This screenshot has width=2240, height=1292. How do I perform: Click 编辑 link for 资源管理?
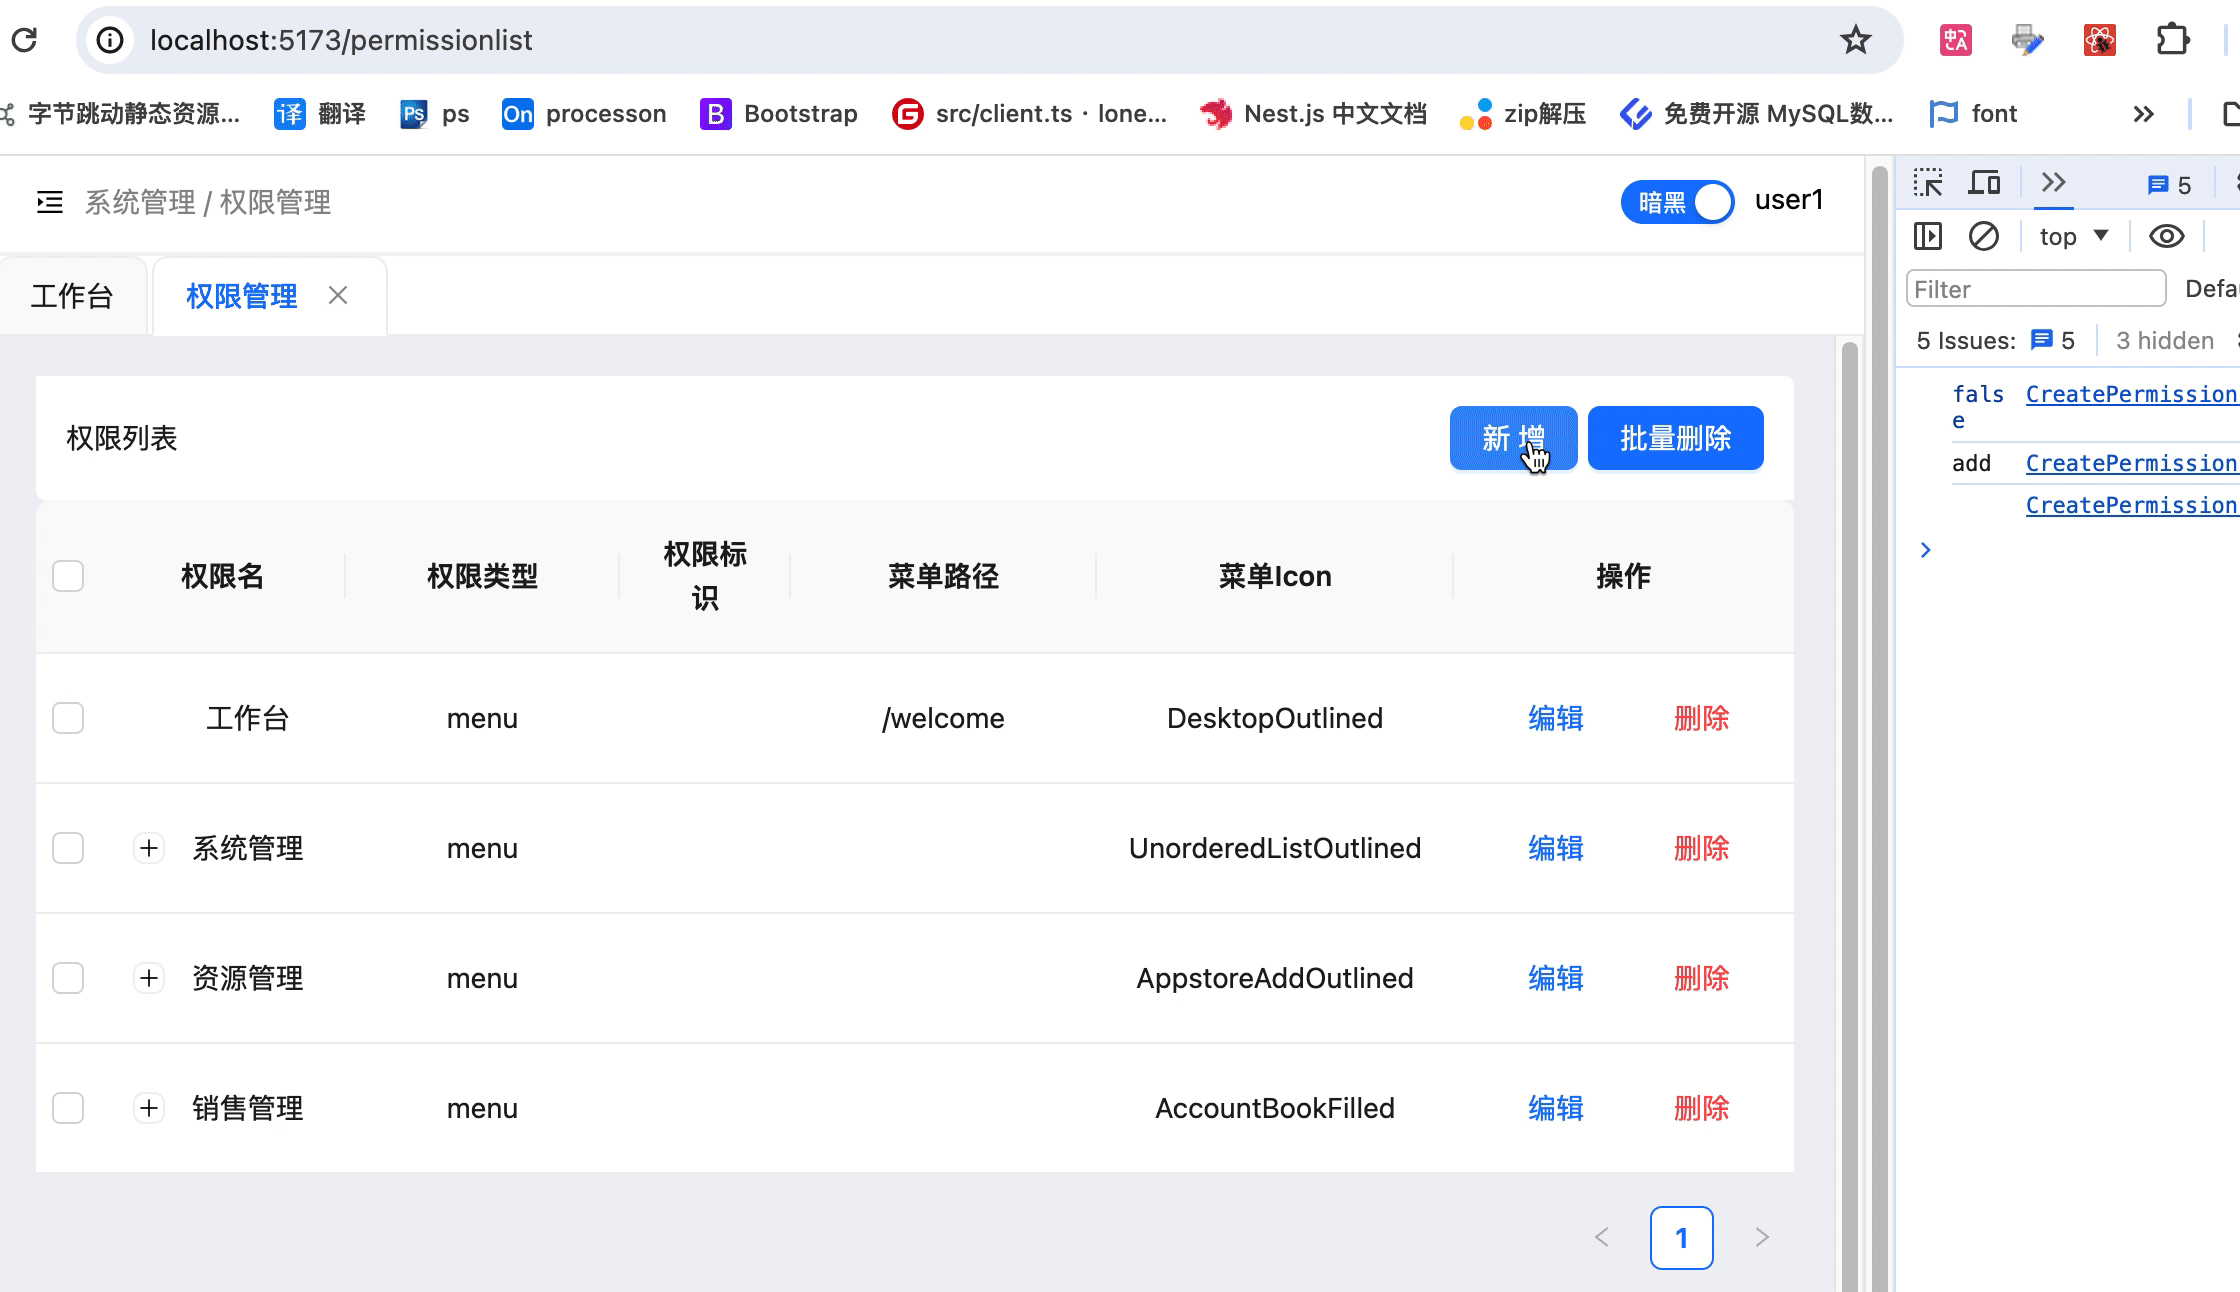click(1555, 978)
